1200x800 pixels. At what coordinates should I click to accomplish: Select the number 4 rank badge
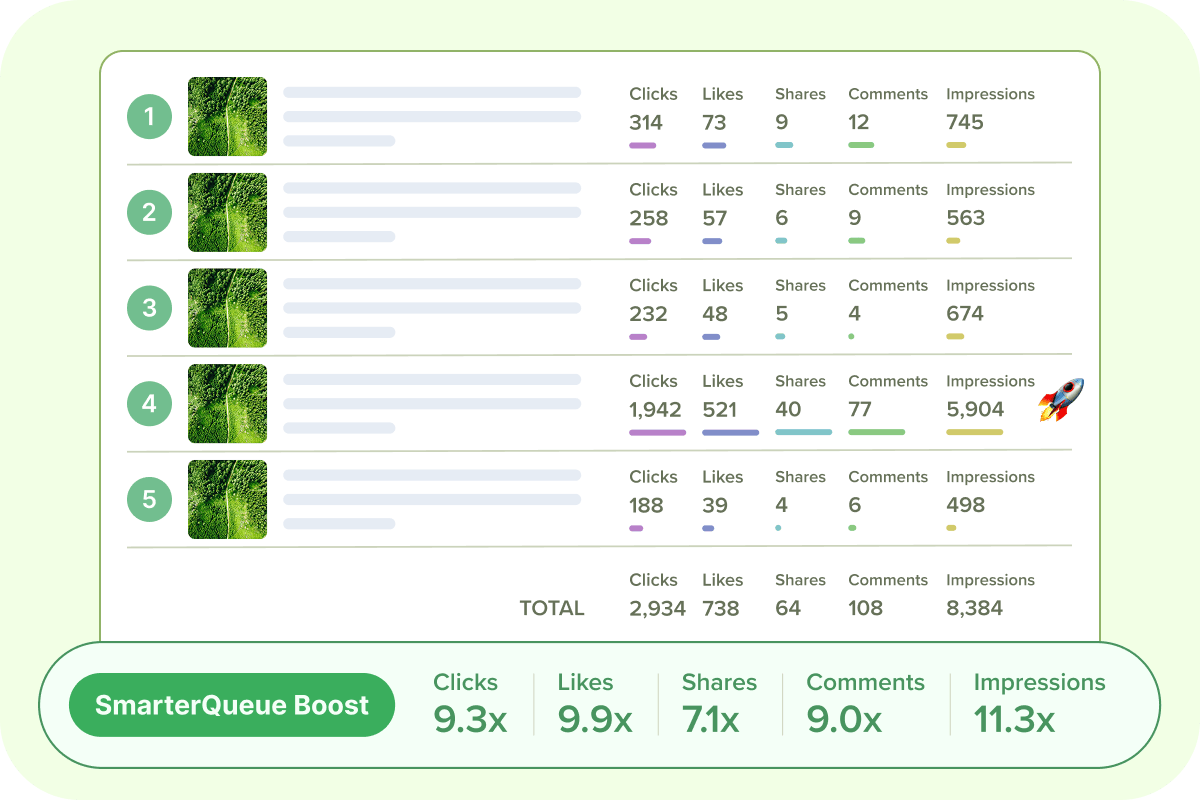[150, 404]
